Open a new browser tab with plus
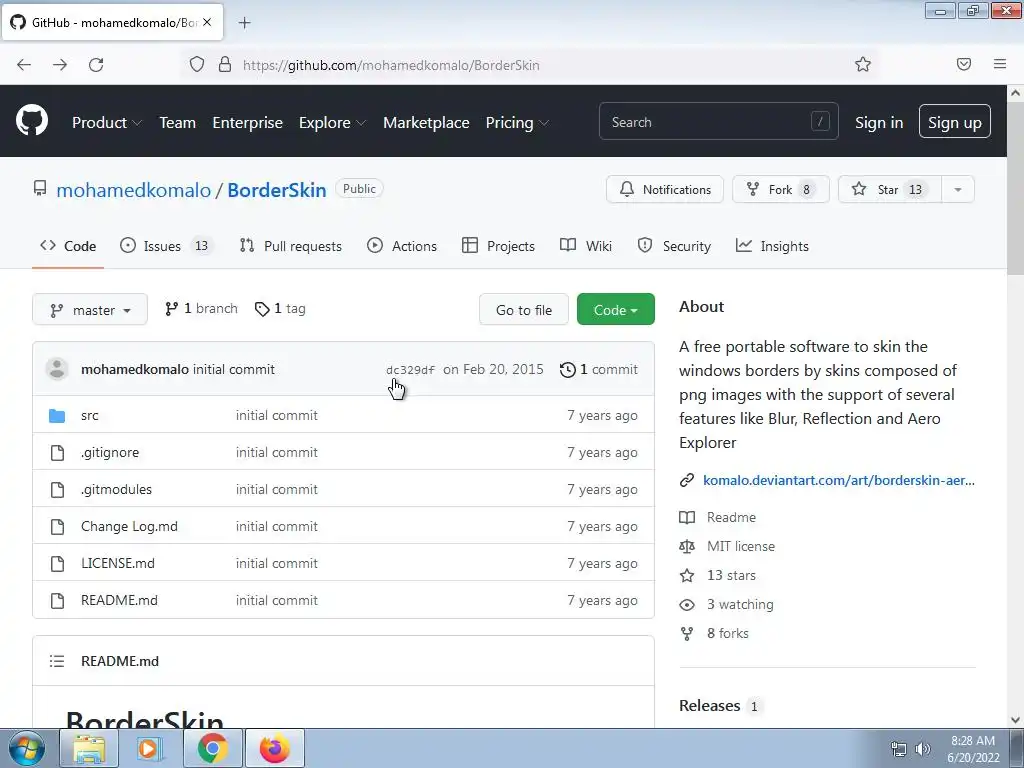 pos(245,23)
